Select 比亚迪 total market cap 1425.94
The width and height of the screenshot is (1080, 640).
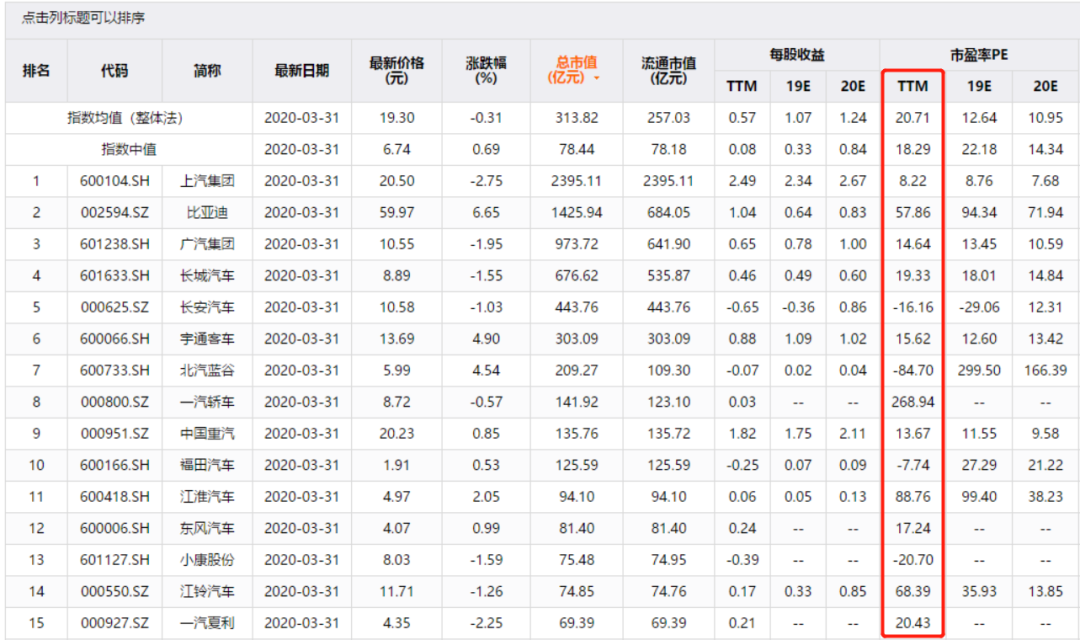(x=577, y=213)
